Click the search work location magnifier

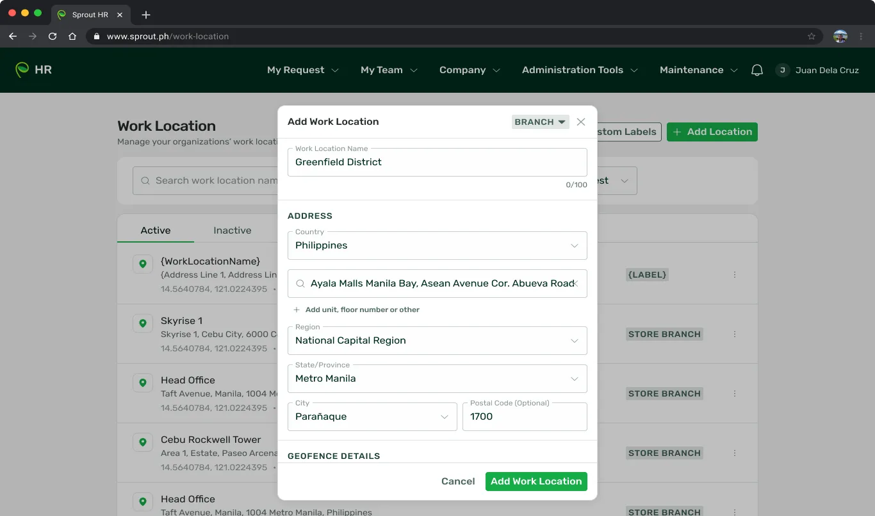(145, 181)
